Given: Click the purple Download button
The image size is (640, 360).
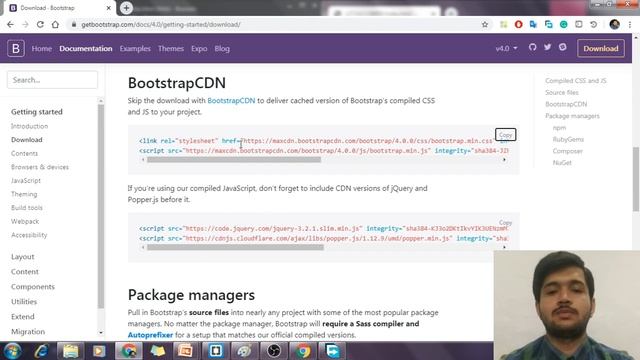Looking at the screenshot, I should pos(600,48).
